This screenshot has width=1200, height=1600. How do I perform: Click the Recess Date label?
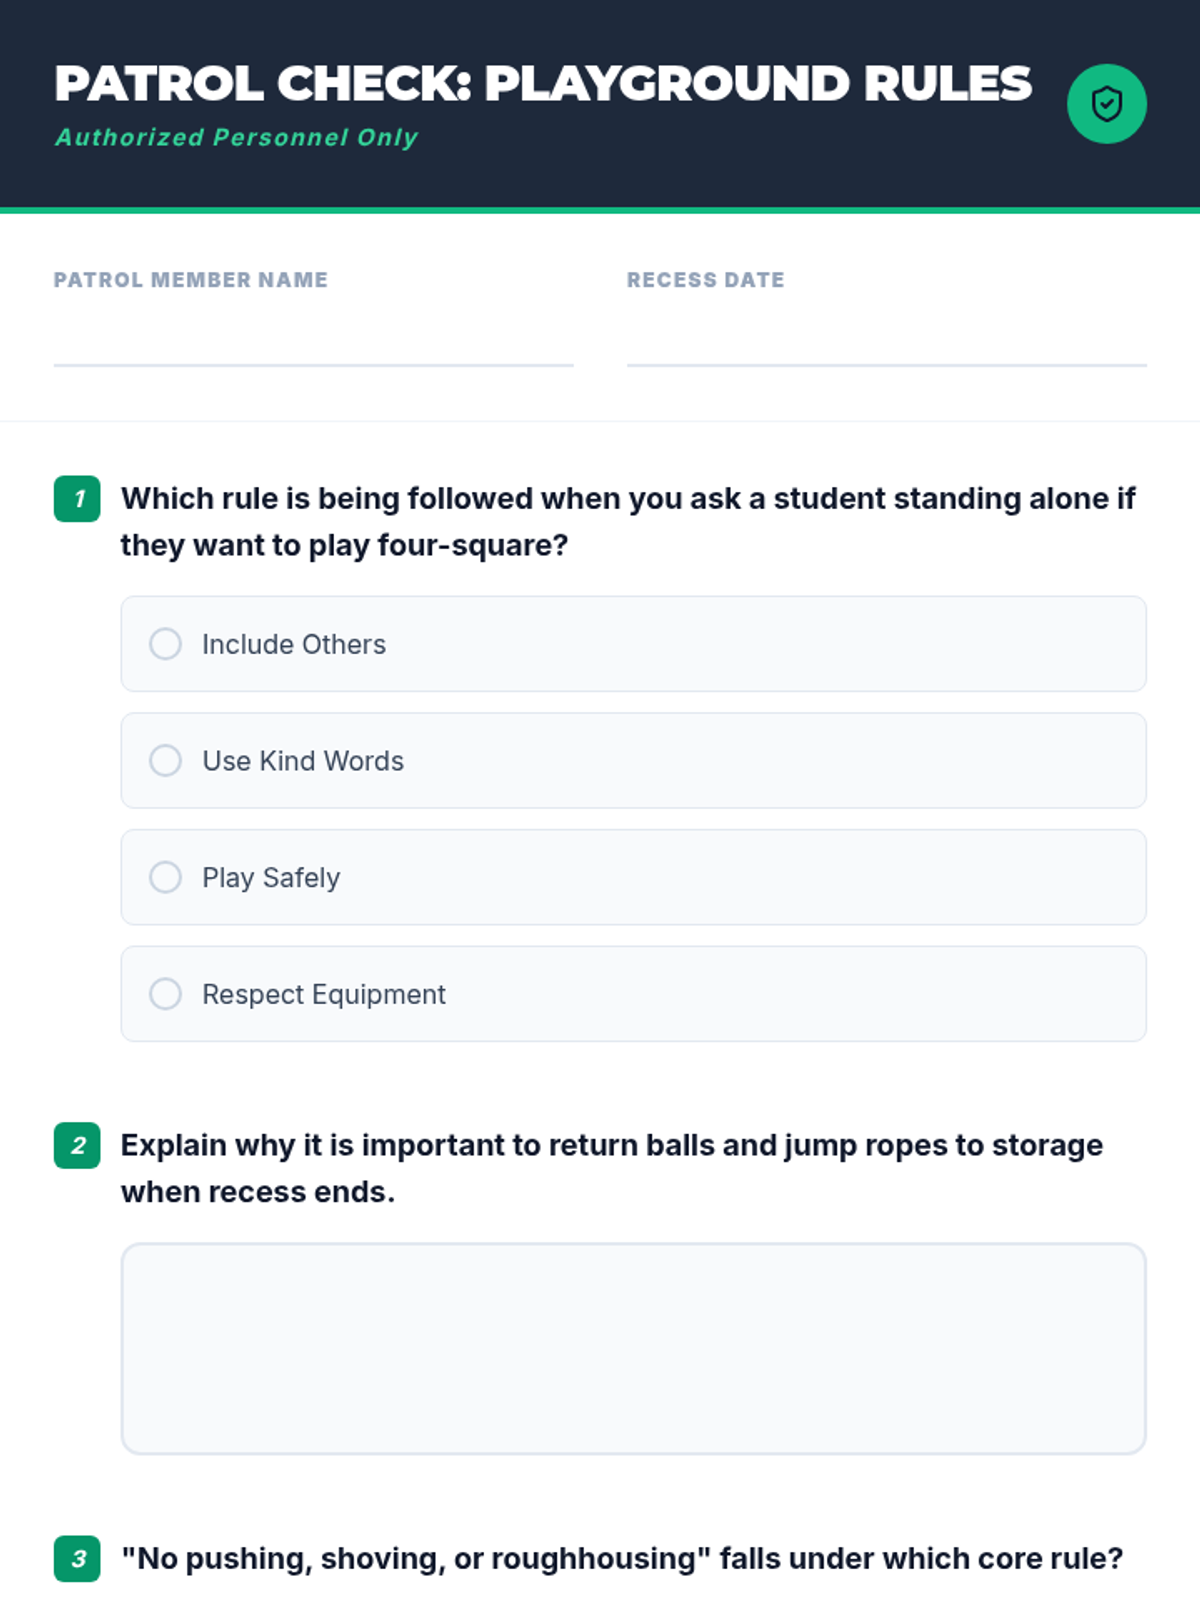click(x=705, y=280)
